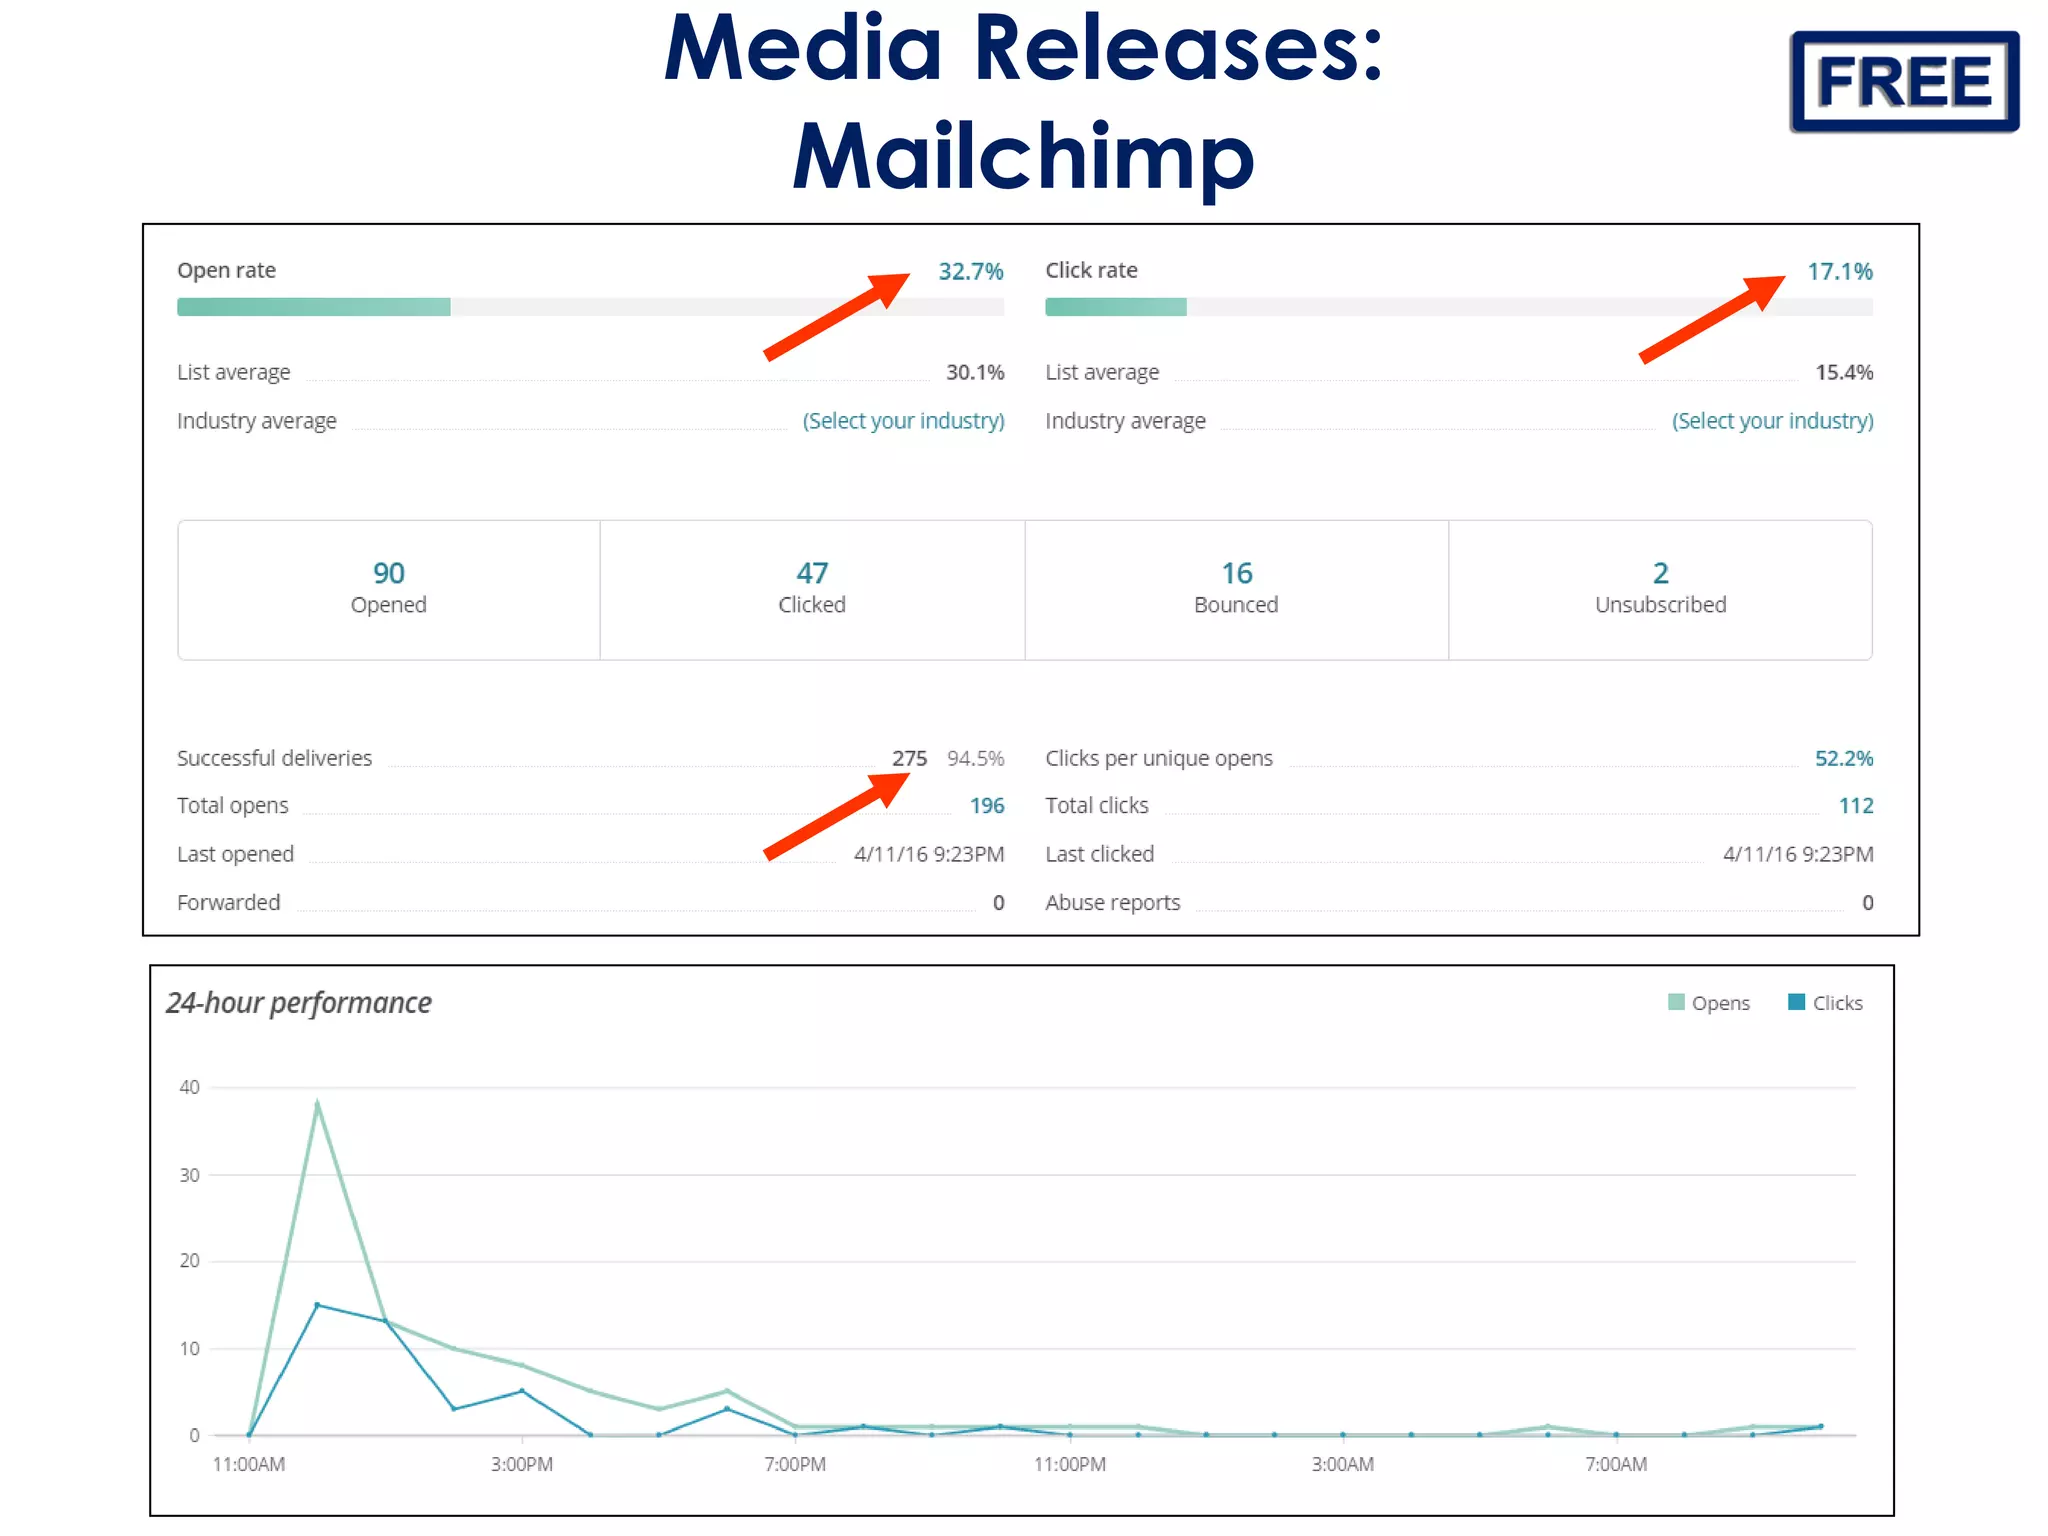Select your industry under Click rate
Image resolution: width=2048 pixels, height=1536 pixels.
pyautogui.click(x=1772, y=421)
